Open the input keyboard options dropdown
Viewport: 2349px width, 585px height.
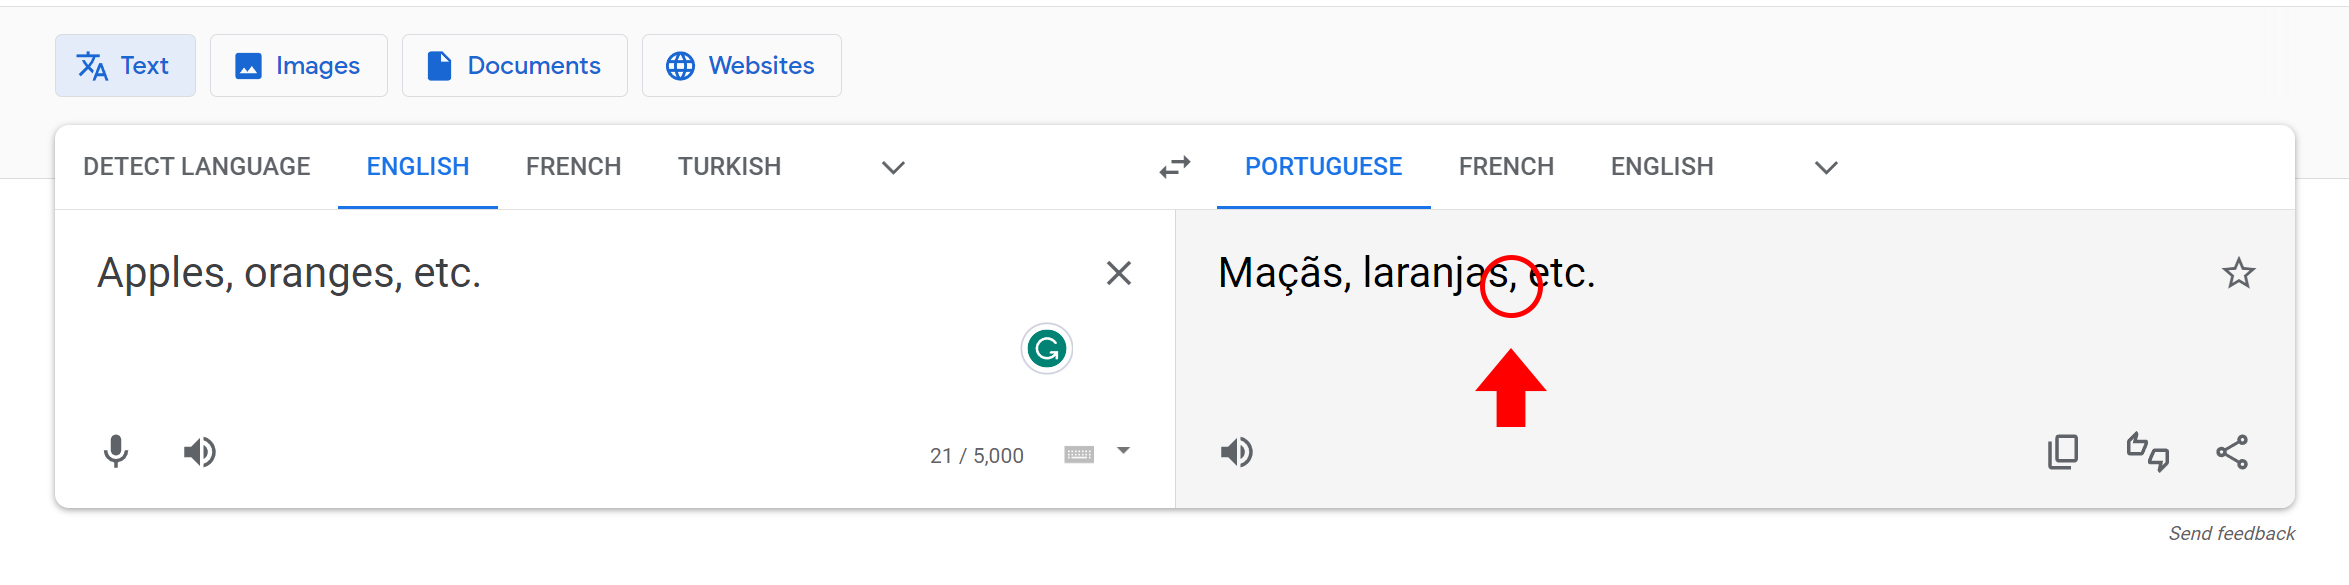pos(1124,452)
